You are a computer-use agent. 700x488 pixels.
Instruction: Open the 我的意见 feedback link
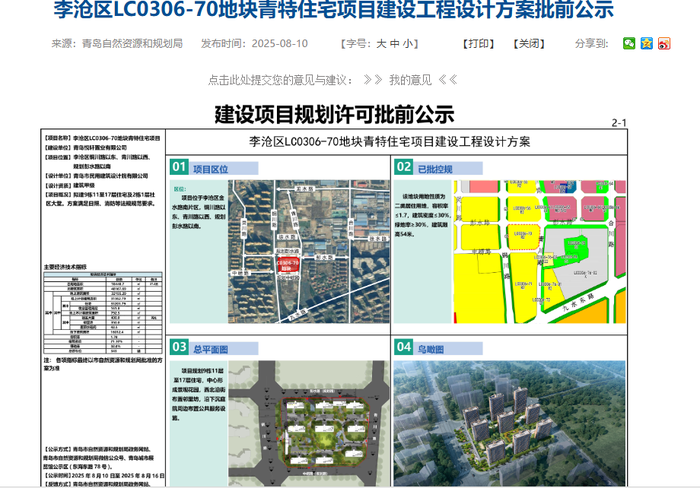[410, 80]
